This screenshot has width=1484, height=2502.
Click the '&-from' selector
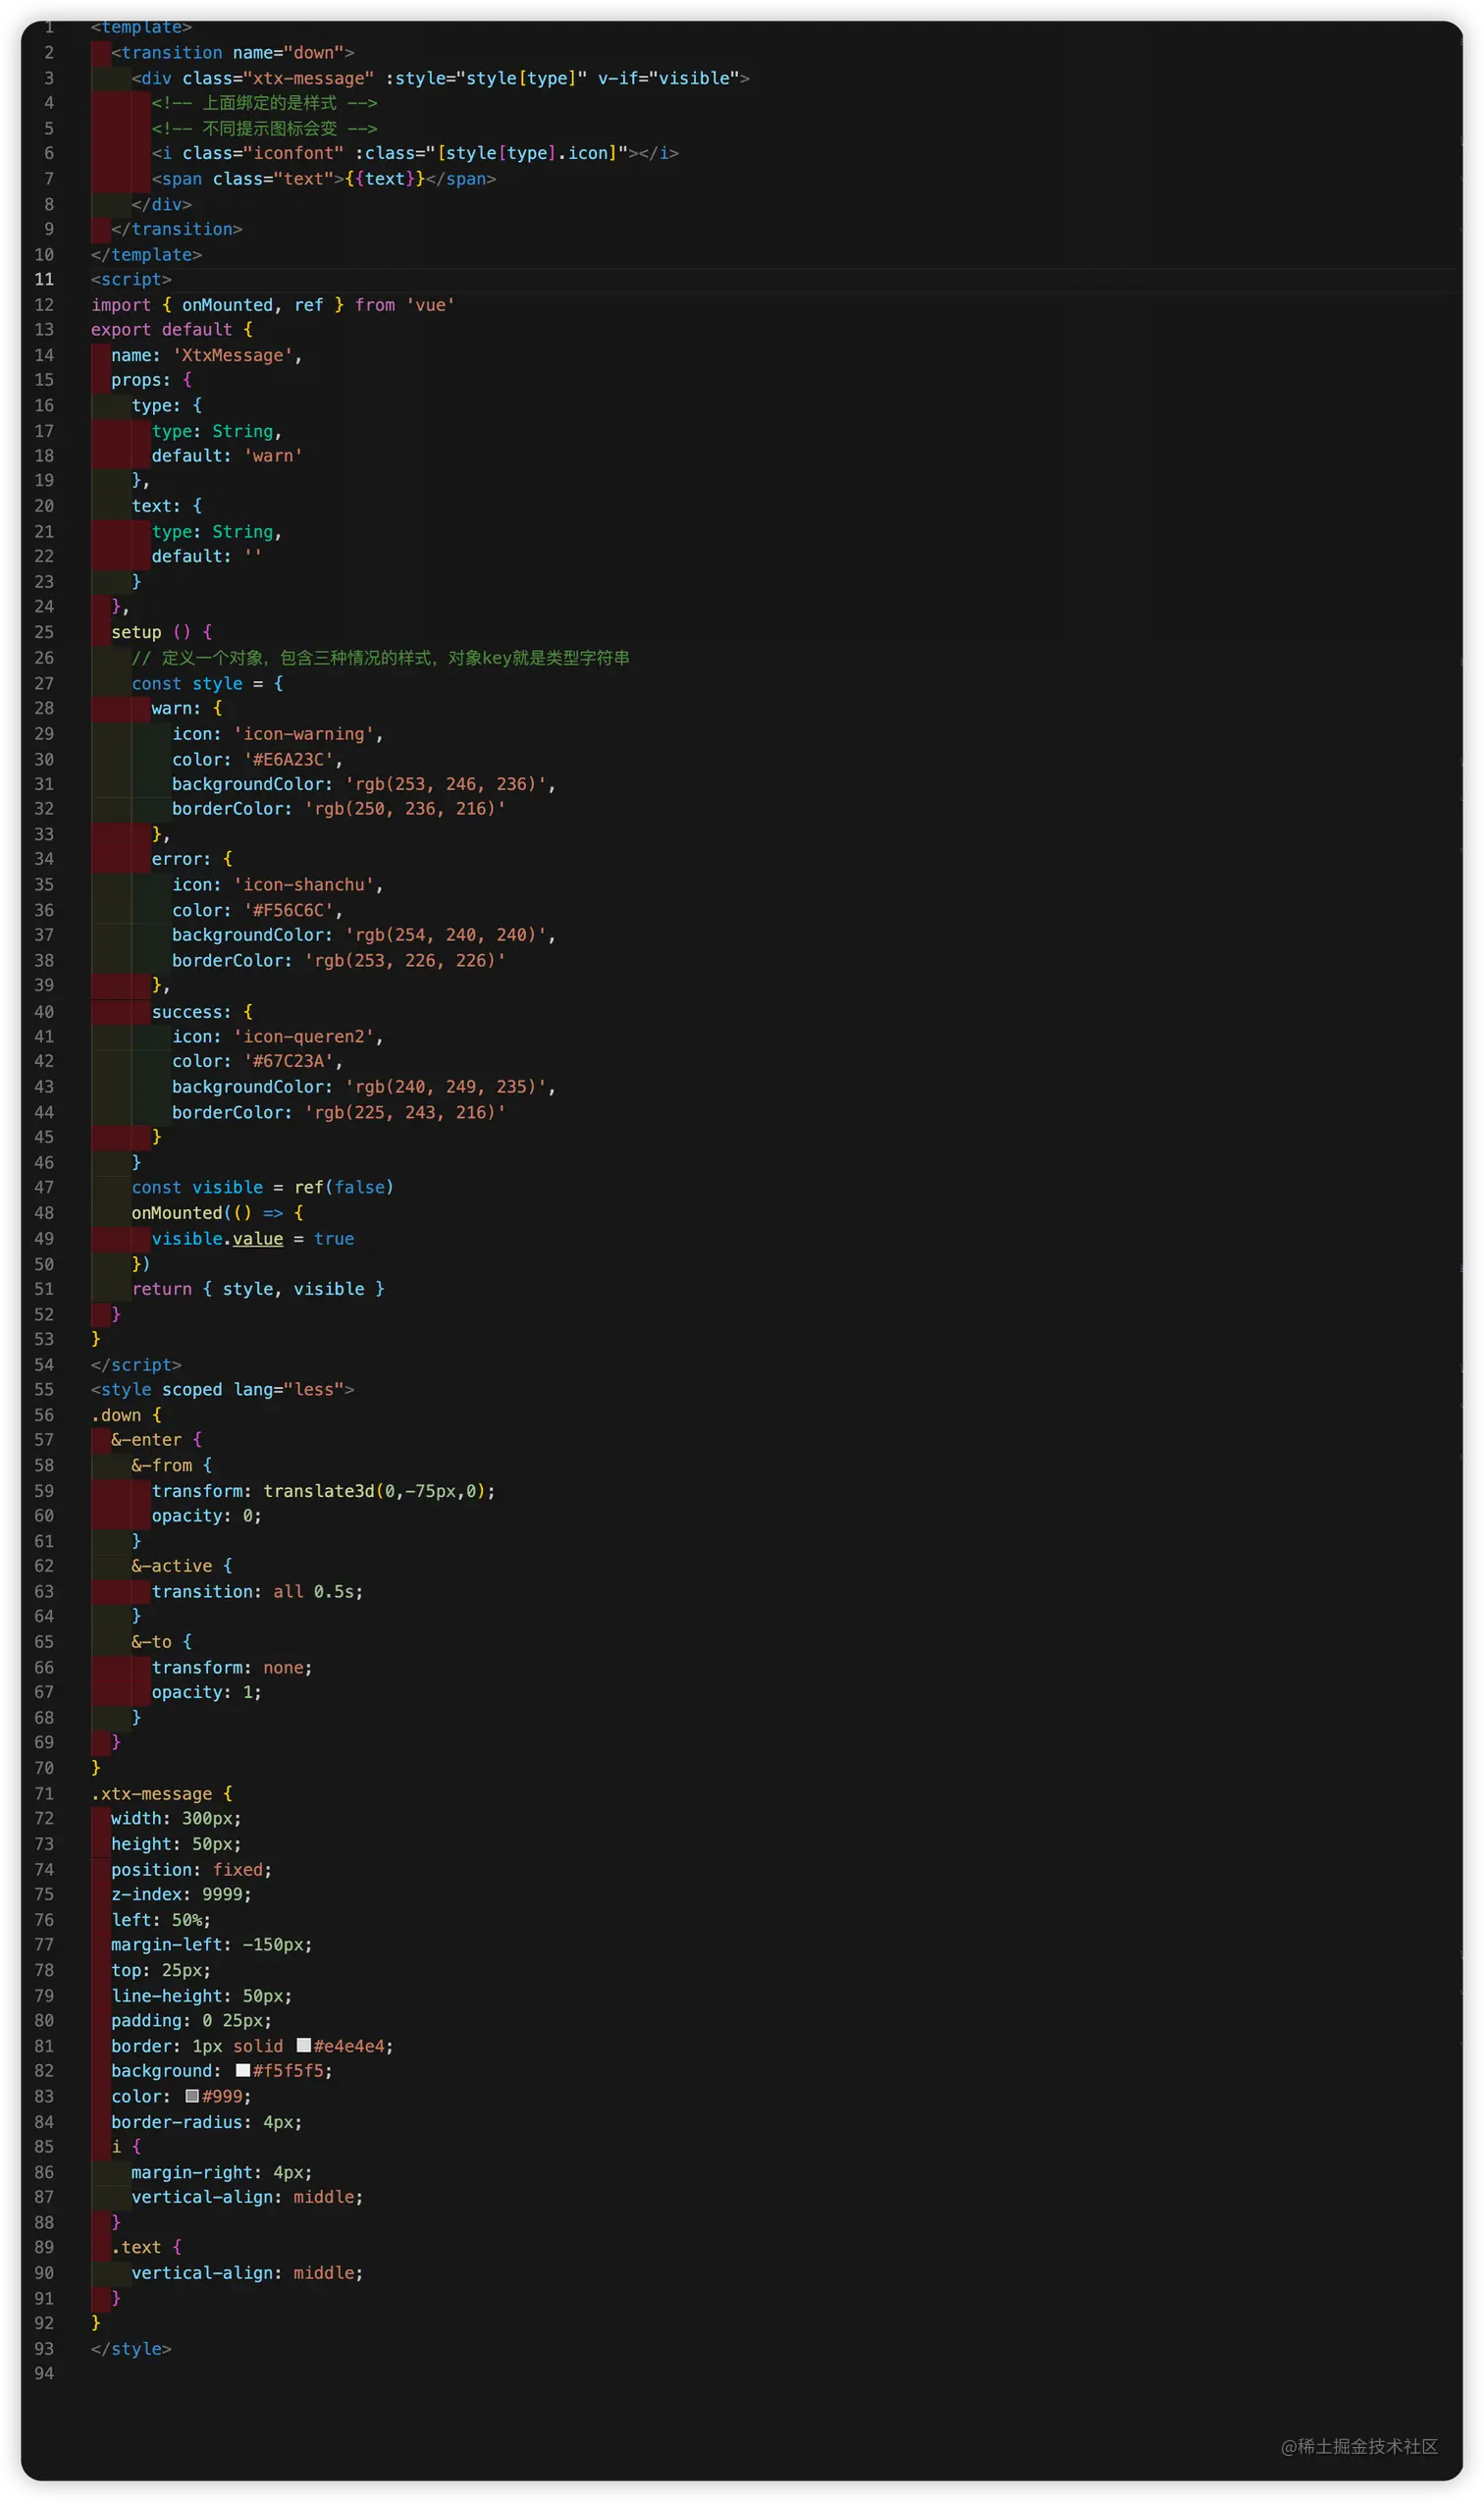[x=162, y=1466]
